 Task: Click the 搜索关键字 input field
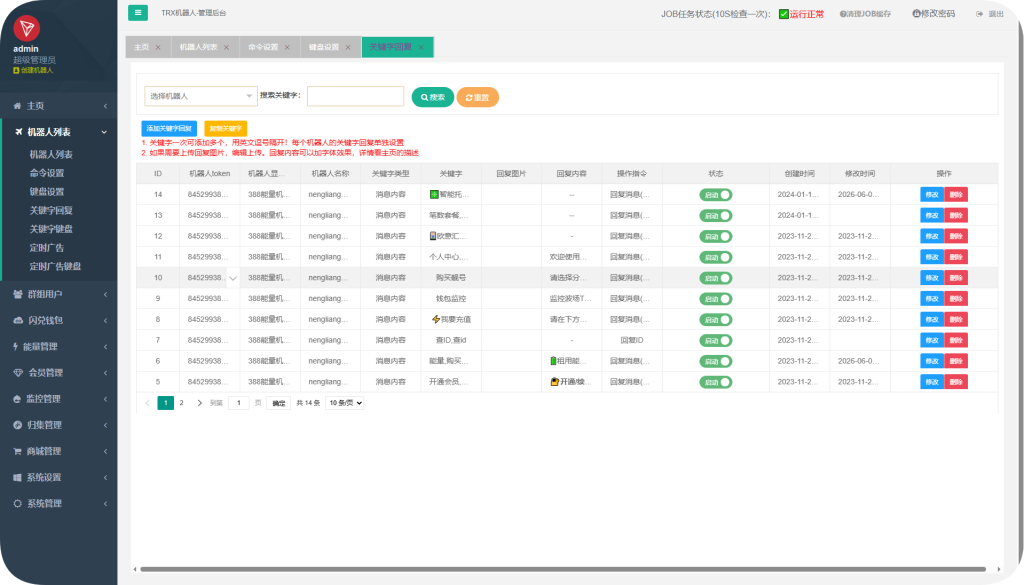coord(355,96)
